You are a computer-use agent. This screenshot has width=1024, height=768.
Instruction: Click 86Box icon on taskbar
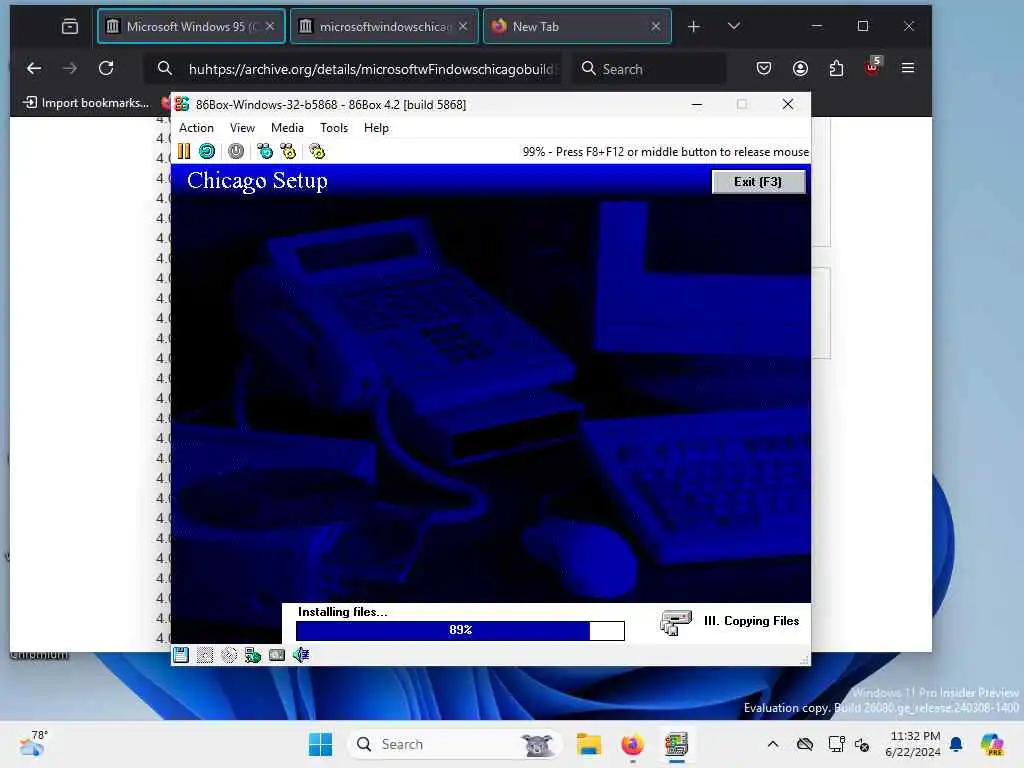[677, 744]
